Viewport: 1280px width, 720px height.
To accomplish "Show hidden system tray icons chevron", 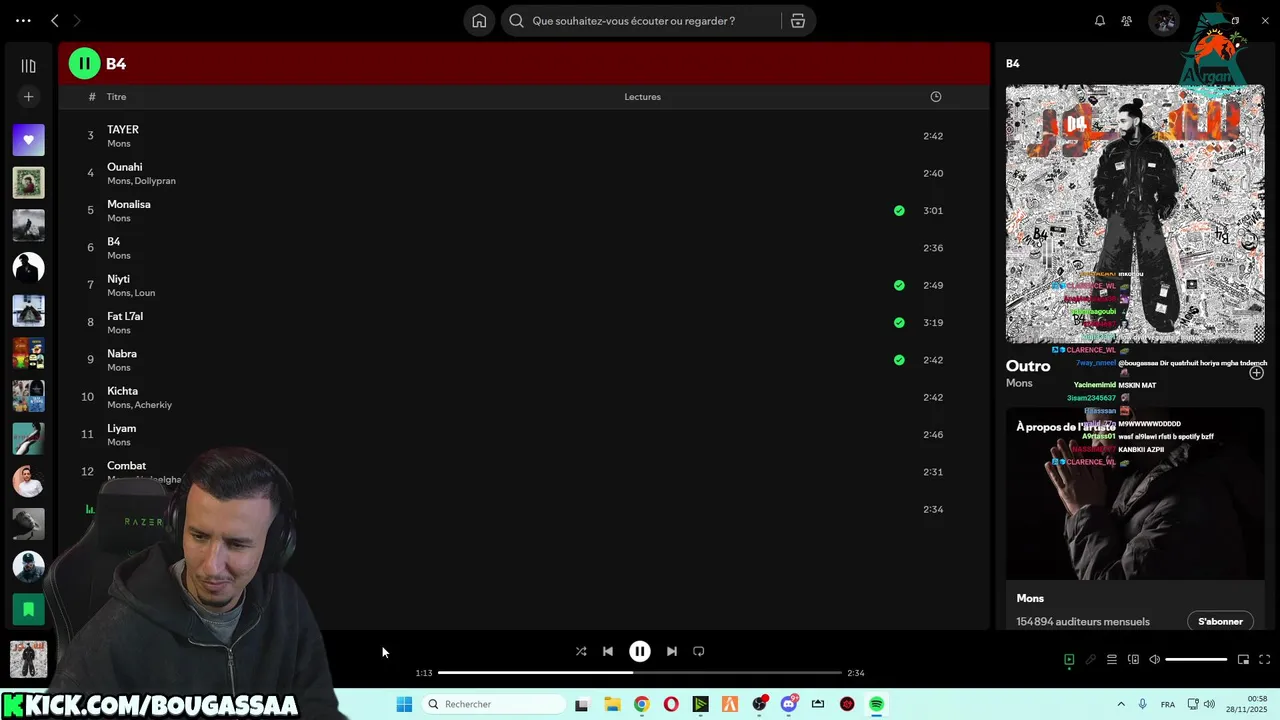I will (1120, 704).
